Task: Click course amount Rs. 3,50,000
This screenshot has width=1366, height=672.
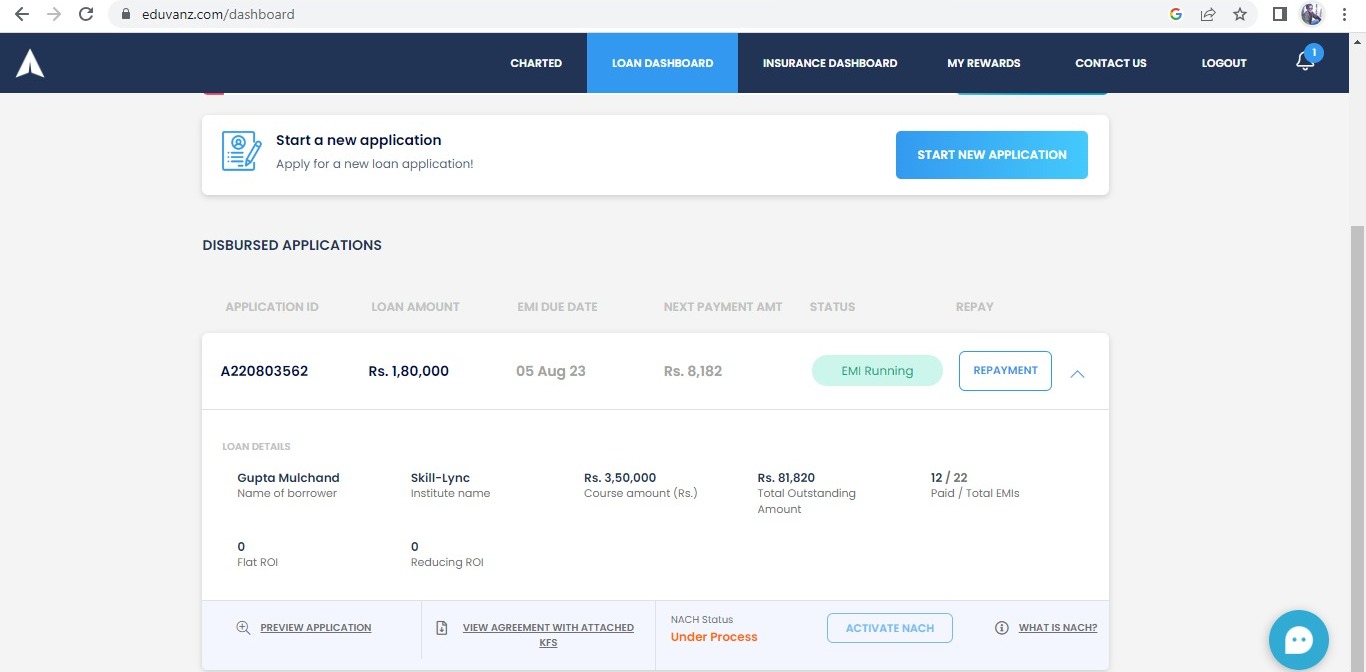Action: point(620,478)
